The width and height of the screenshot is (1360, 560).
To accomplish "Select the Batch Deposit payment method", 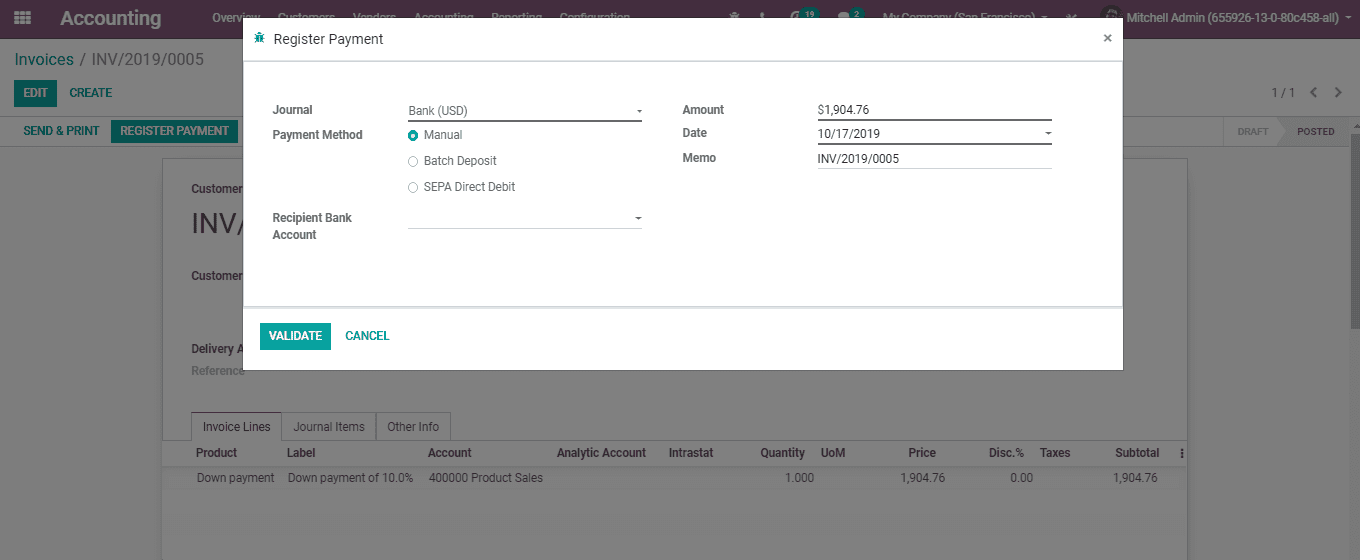I will click(413, 161).
